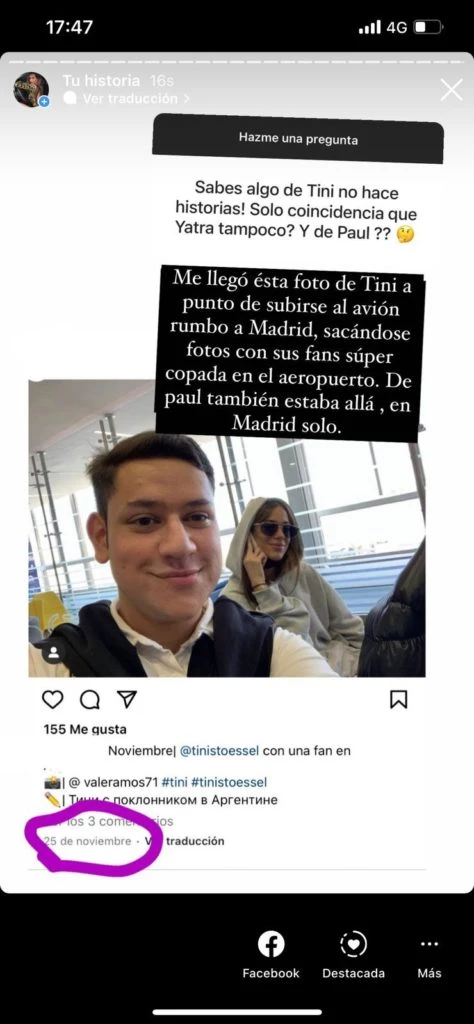Close the story with the X icon
The height and width of the screenshot is (1024, 474).
451,89
